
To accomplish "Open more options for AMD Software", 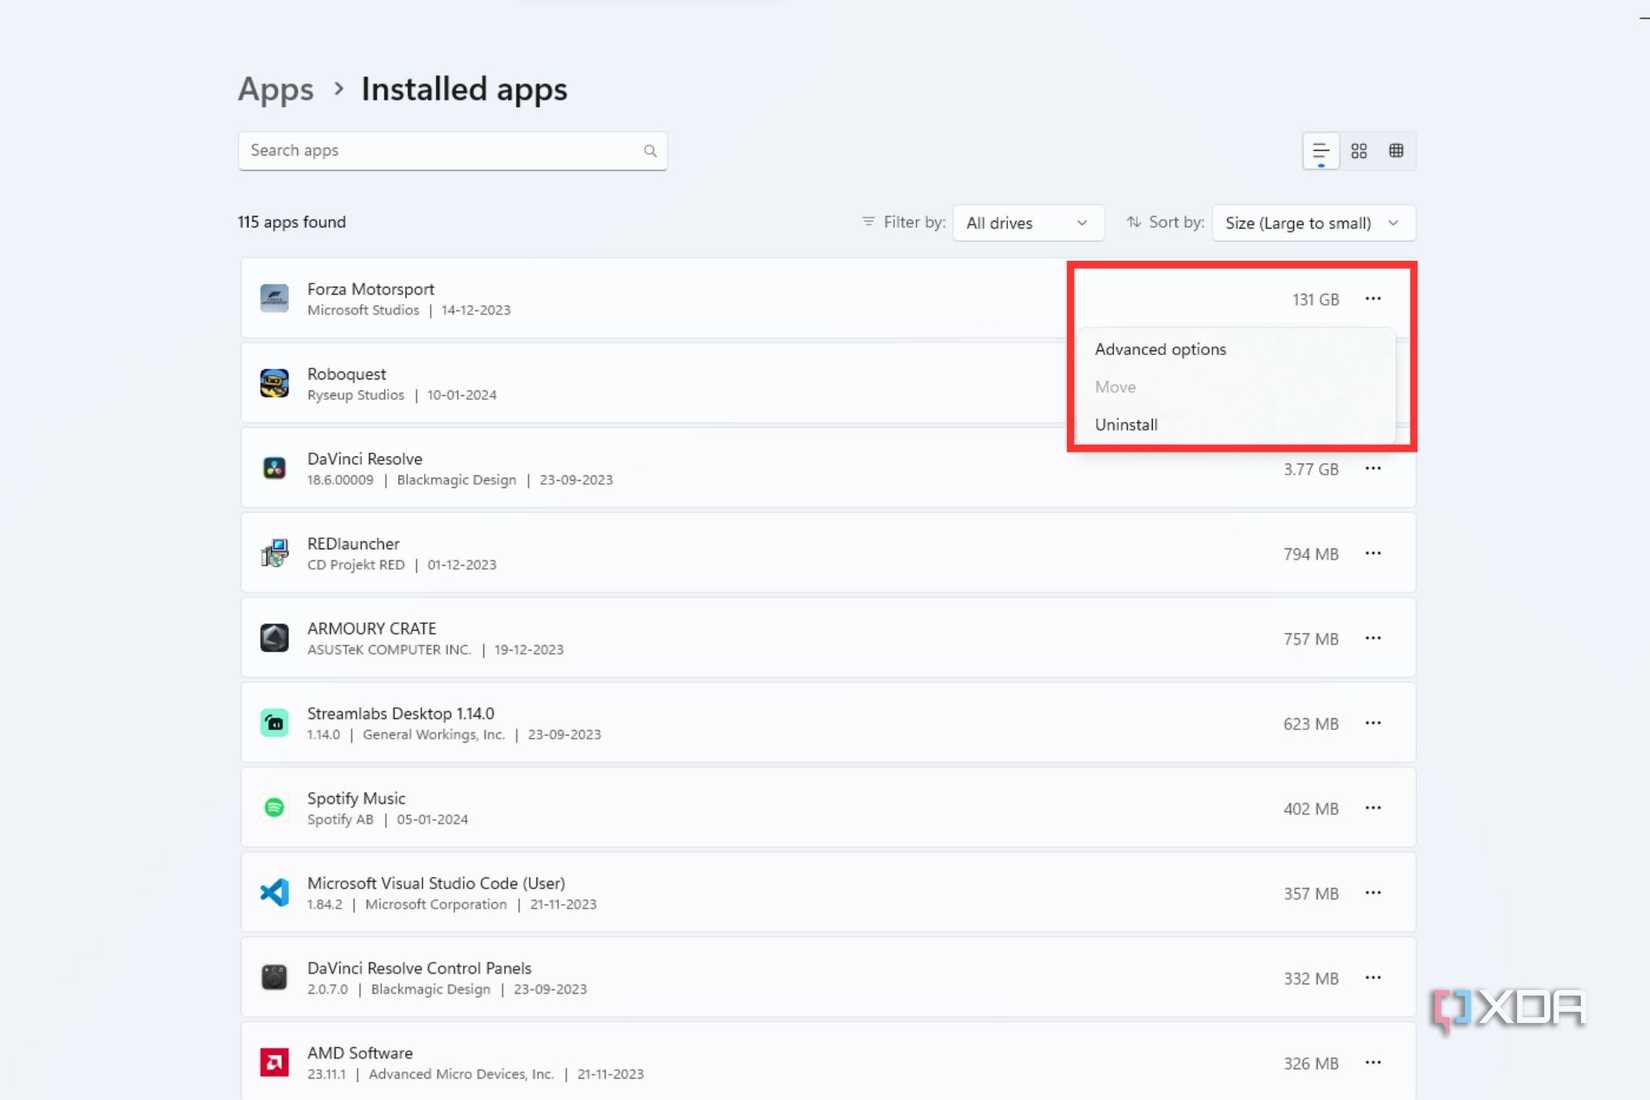I will pos(1373,1063).
